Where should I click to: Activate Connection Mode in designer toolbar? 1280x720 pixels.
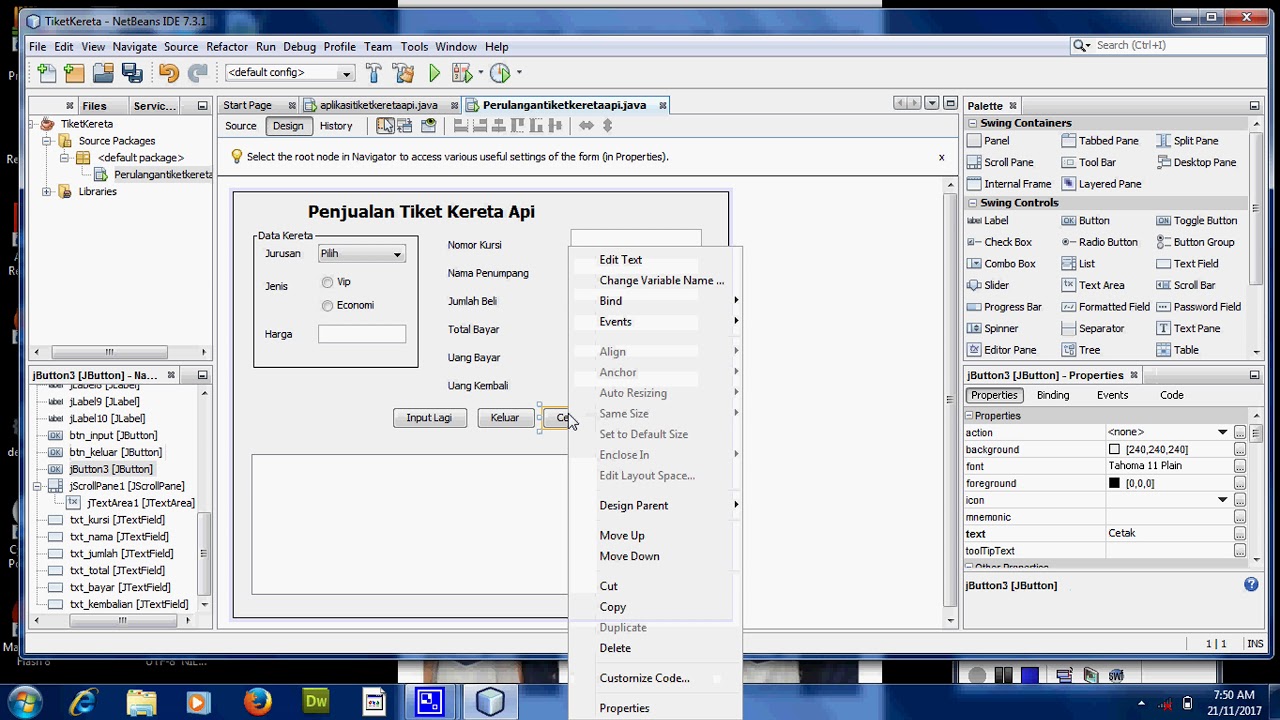coord(405,125)
